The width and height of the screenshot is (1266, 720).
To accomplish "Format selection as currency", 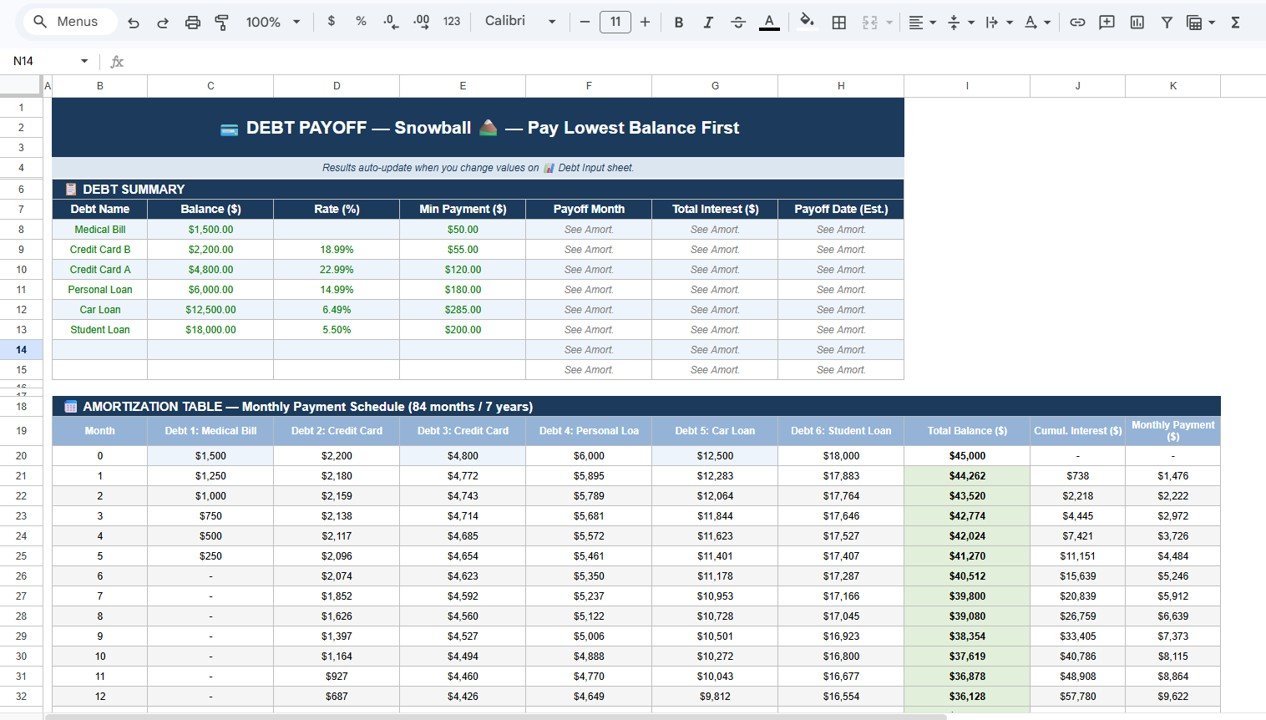I will [x=331, y=21].
